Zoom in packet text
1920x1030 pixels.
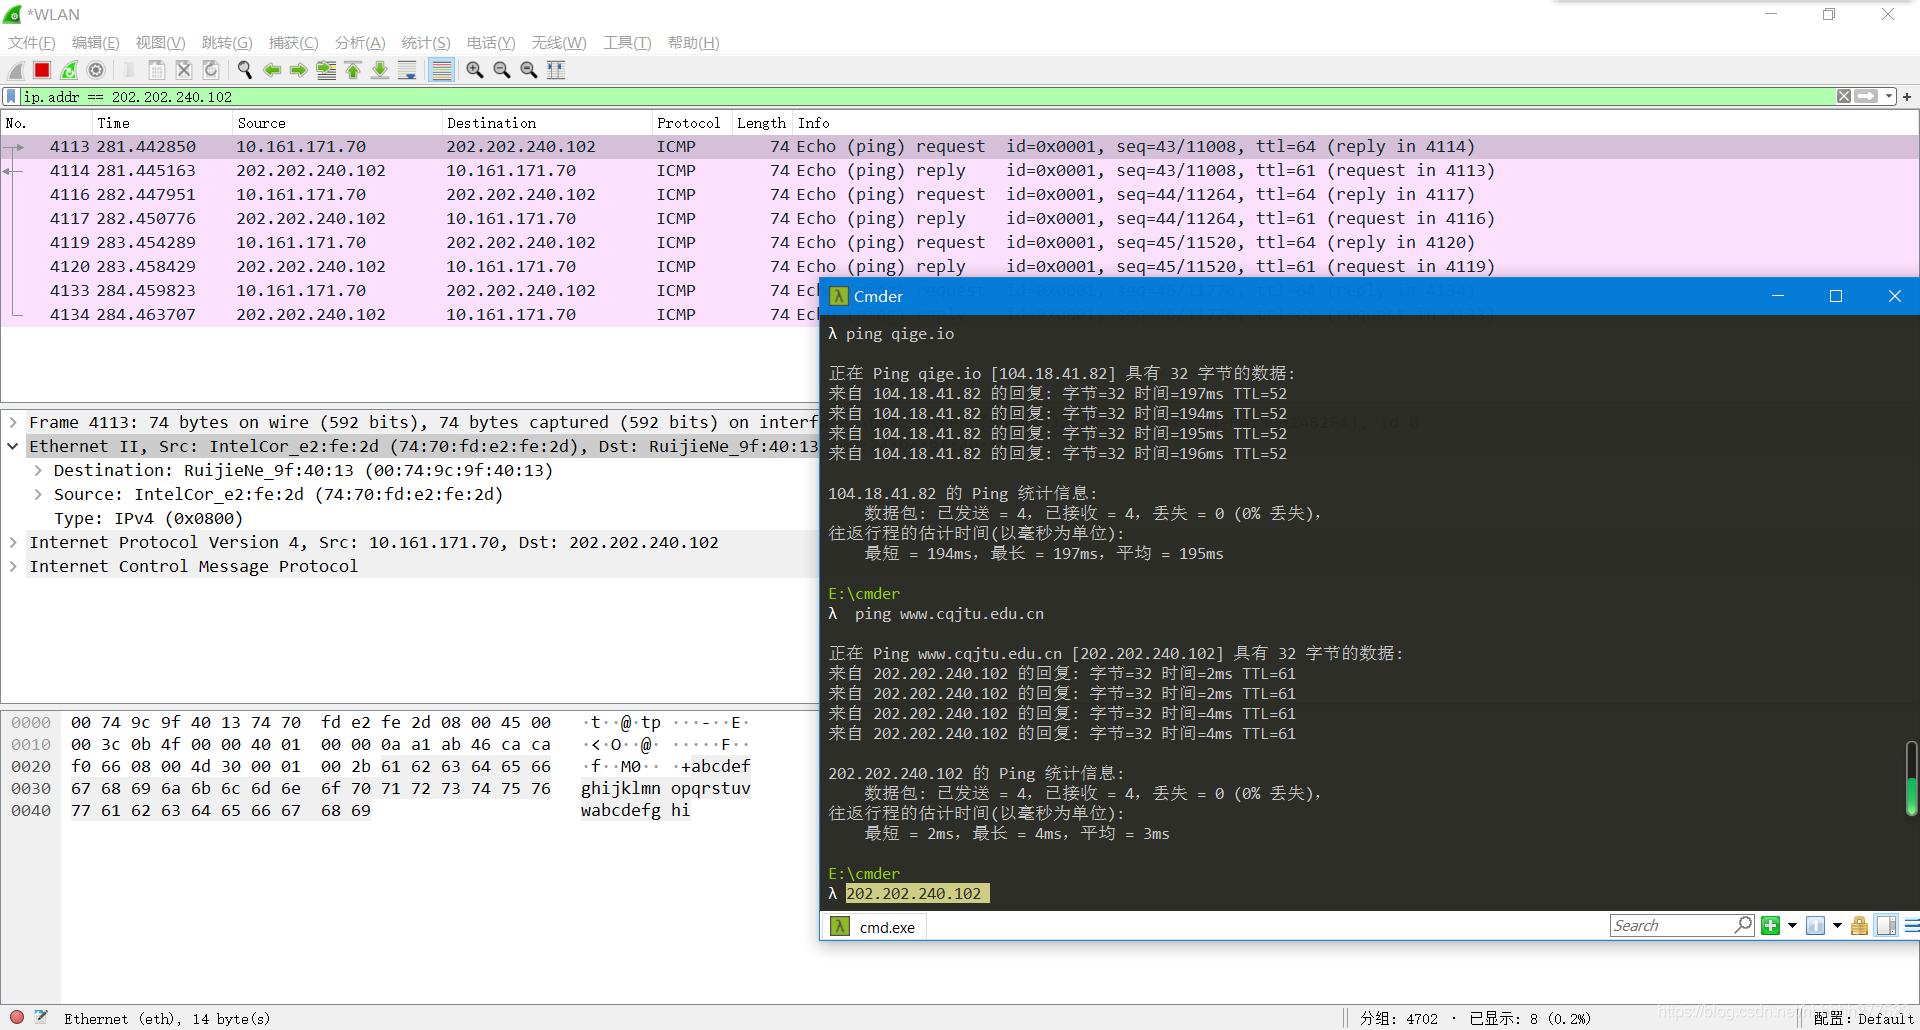tap(475, 70)
